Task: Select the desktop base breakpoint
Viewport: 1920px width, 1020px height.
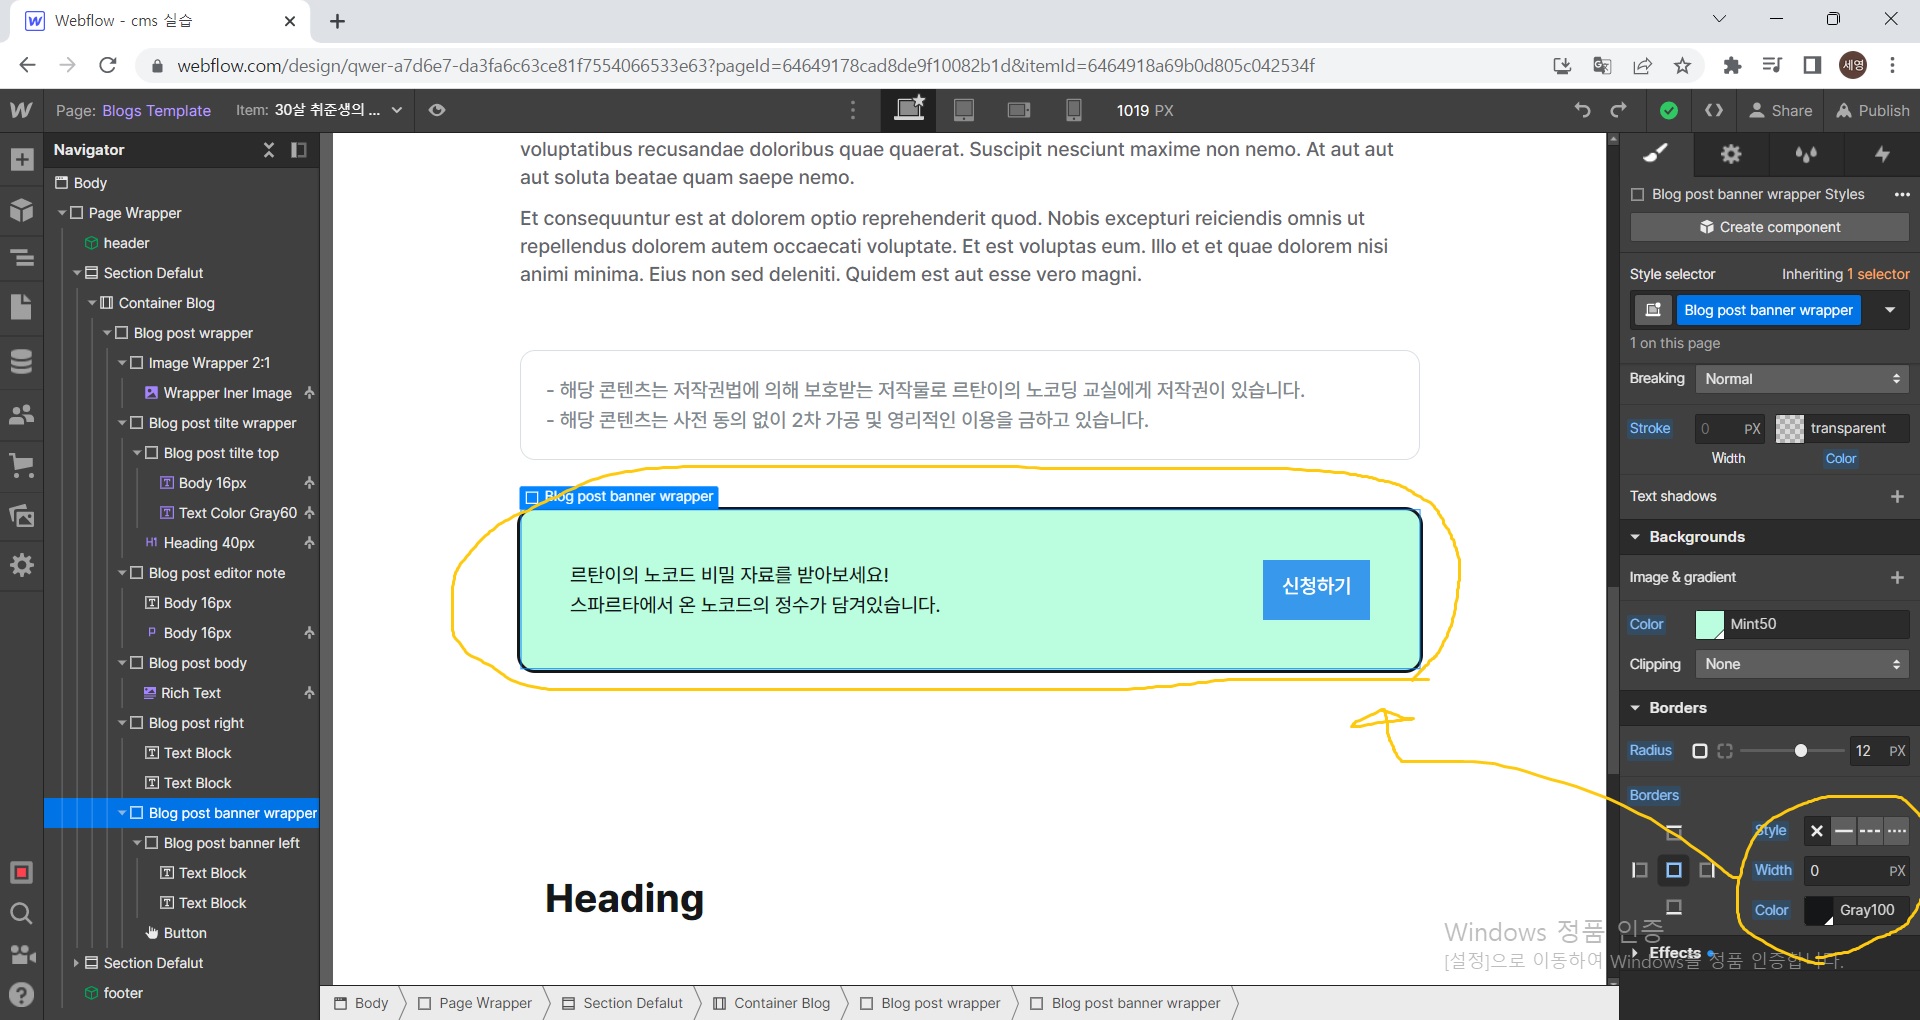Action: click(909, 110)
